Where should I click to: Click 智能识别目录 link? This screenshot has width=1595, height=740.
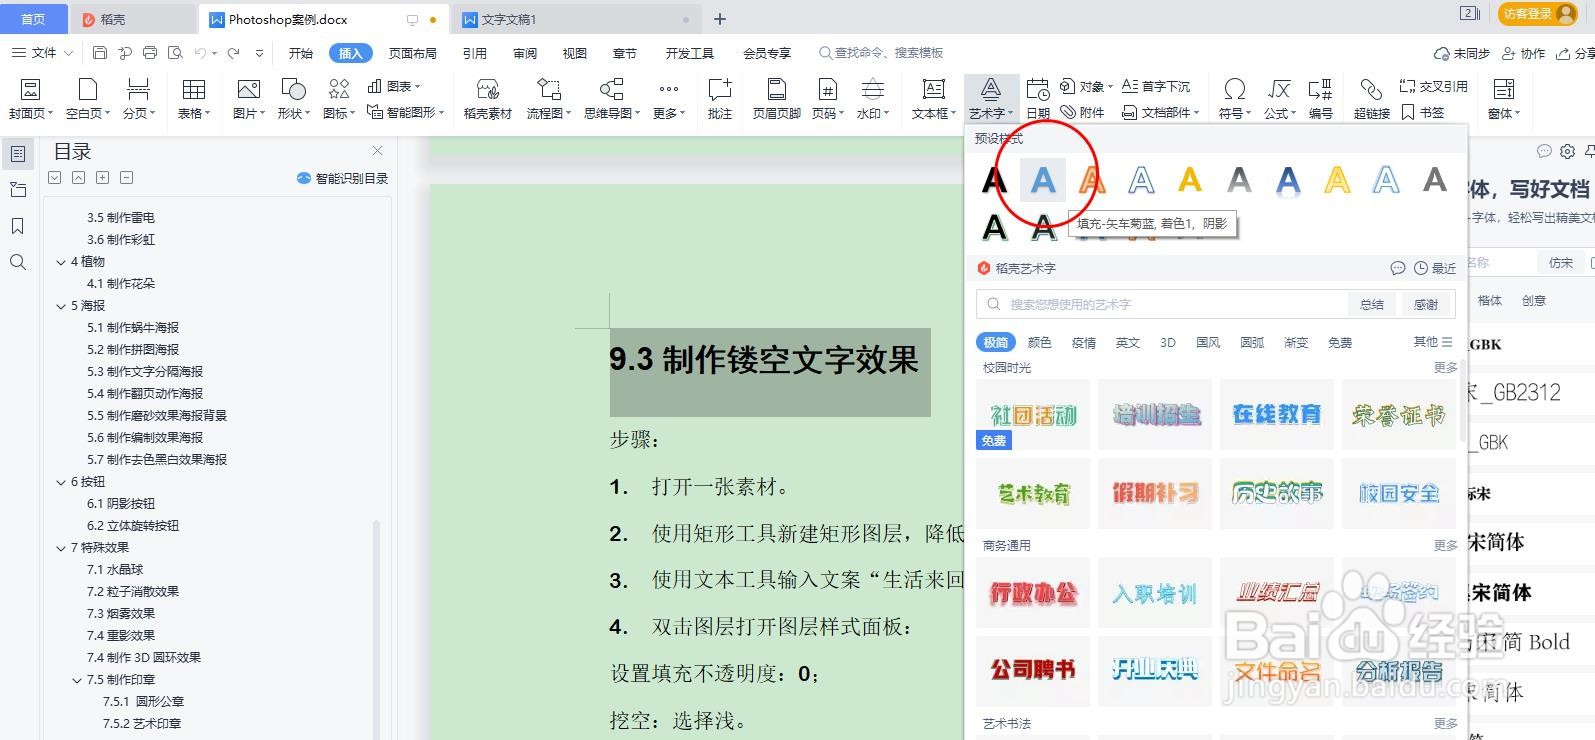(342, 178)
